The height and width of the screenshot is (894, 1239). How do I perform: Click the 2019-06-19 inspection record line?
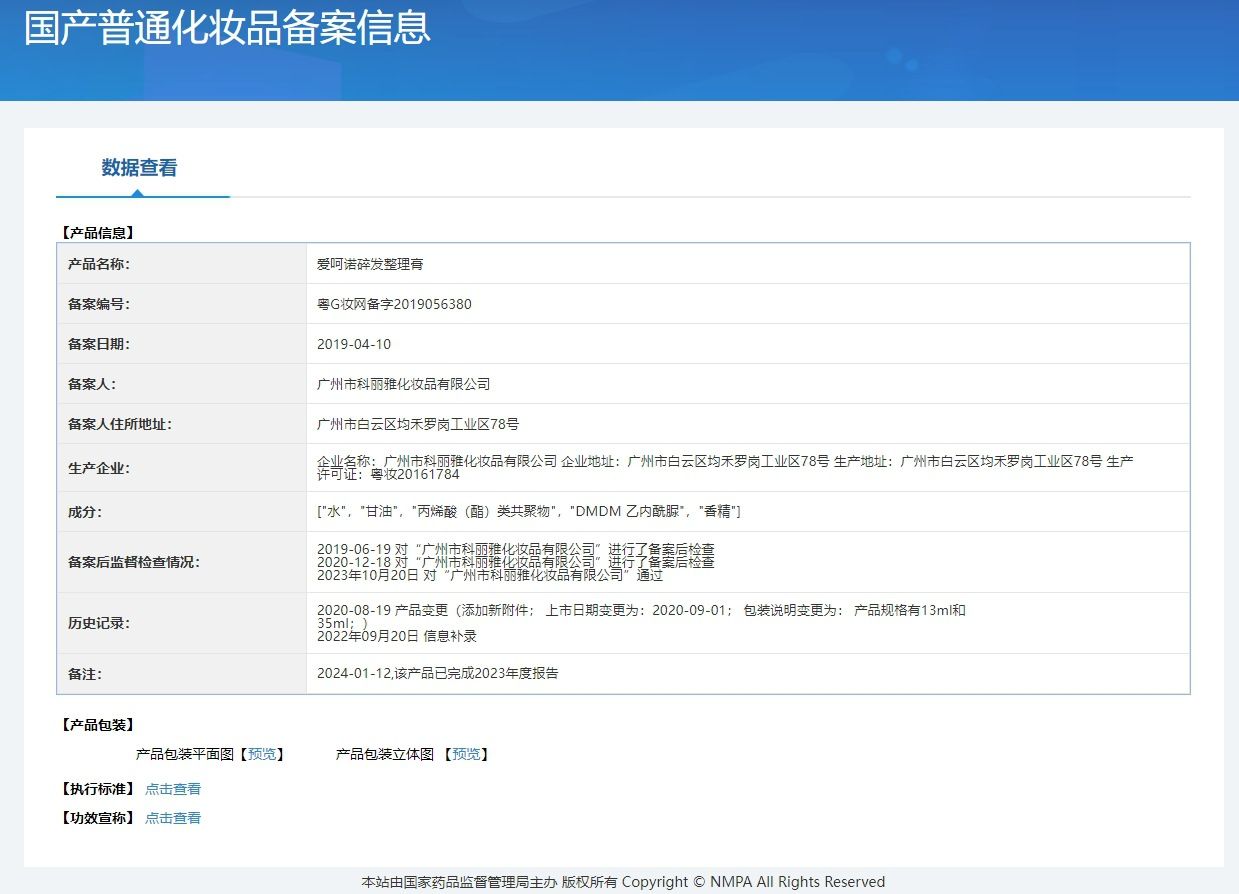(x=515, y=549)
